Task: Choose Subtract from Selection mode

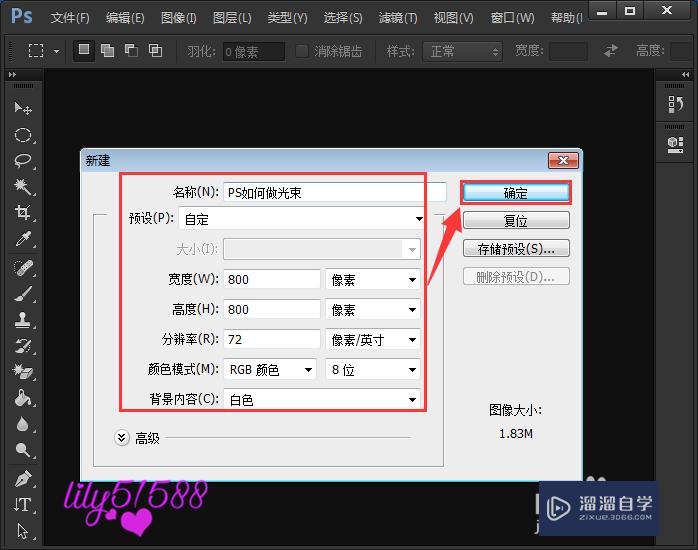Action: 131,50
